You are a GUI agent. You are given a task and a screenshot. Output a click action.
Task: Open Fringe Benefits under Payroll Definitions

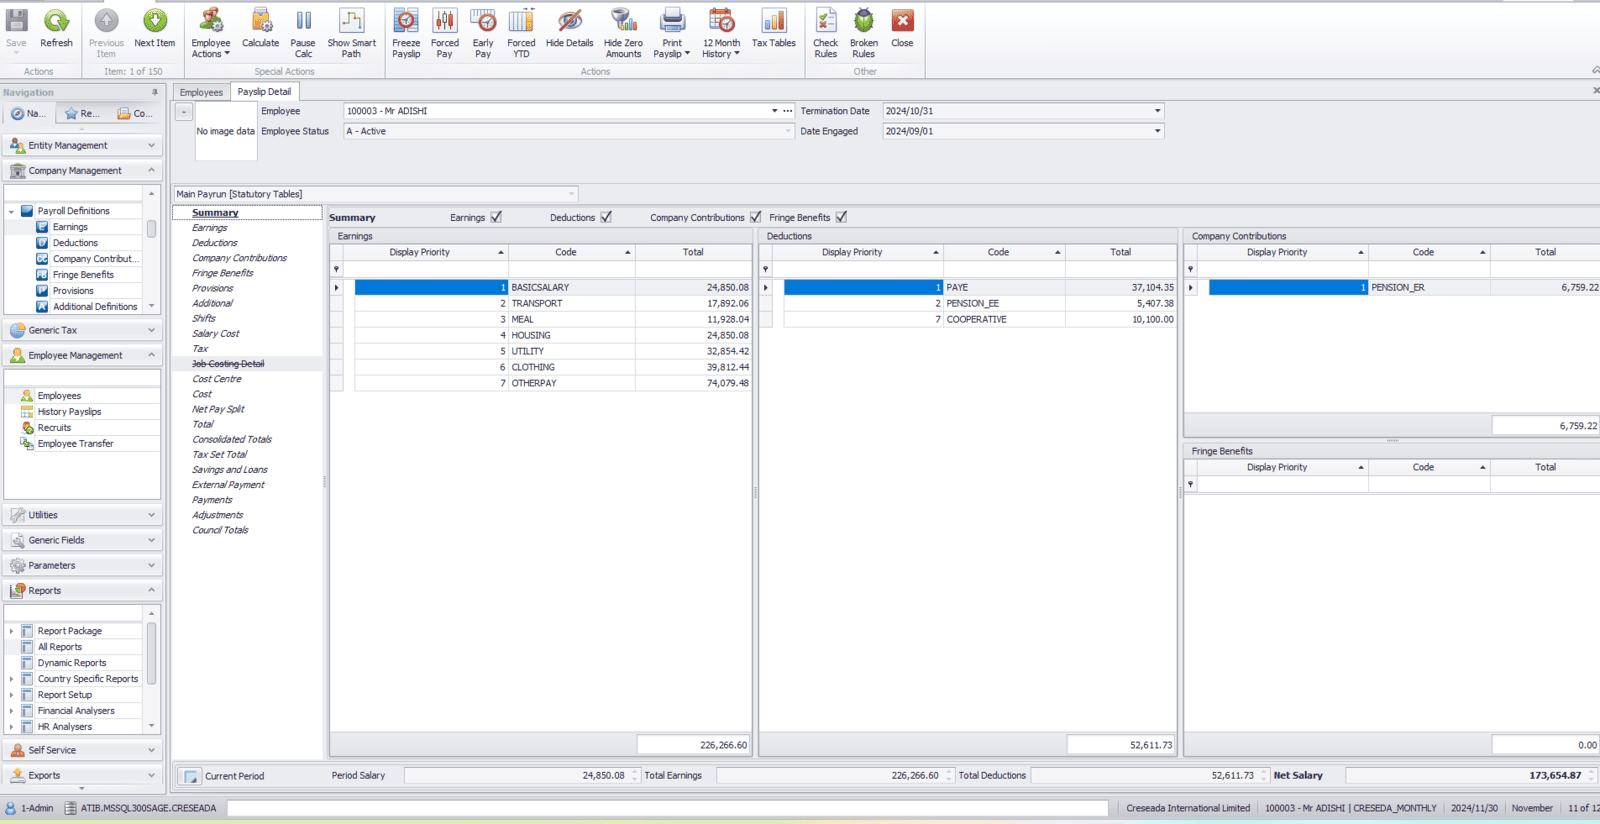pos(83,275)
